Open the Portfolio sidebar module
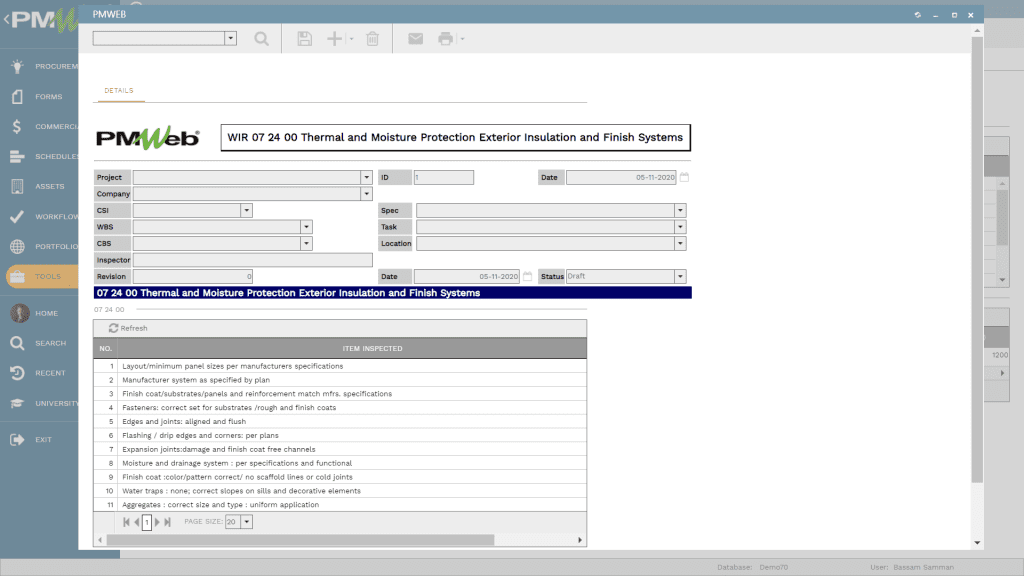 44,247
